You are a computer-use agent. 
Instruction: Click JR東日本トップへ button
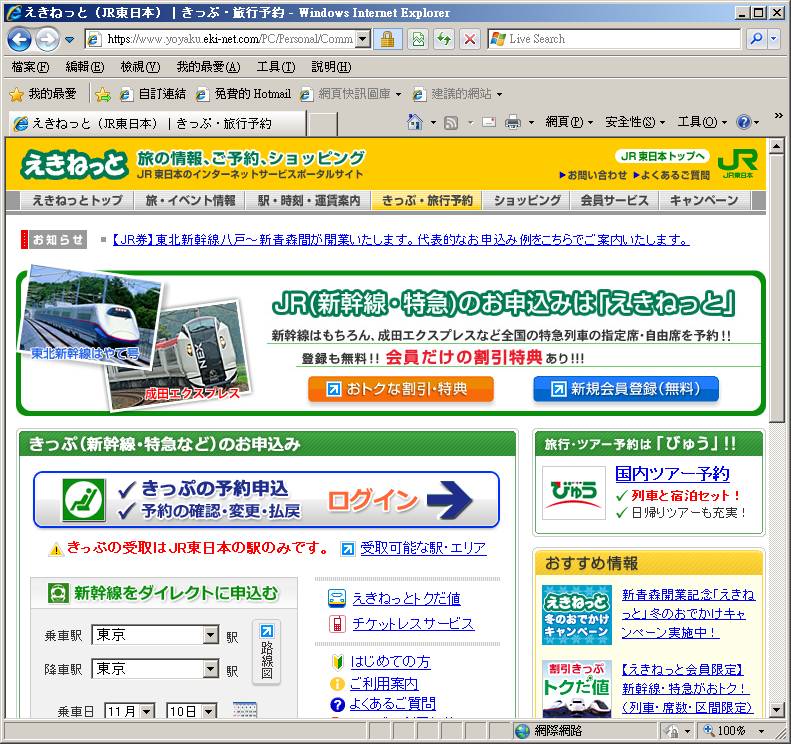pos(662,156)
